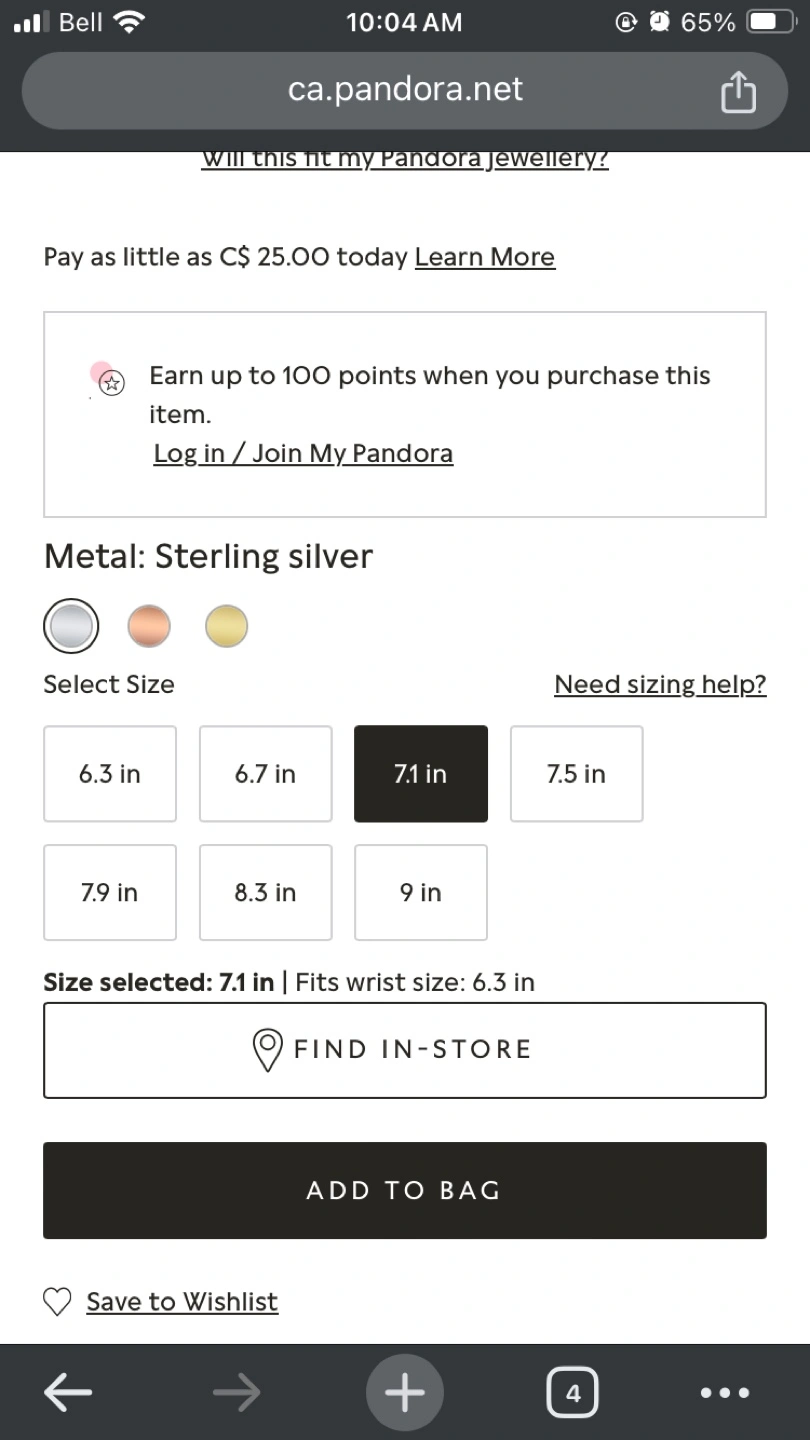Select the rose gold metal swatch
This screenshot has height=1440, width=810.
[149, 627]
